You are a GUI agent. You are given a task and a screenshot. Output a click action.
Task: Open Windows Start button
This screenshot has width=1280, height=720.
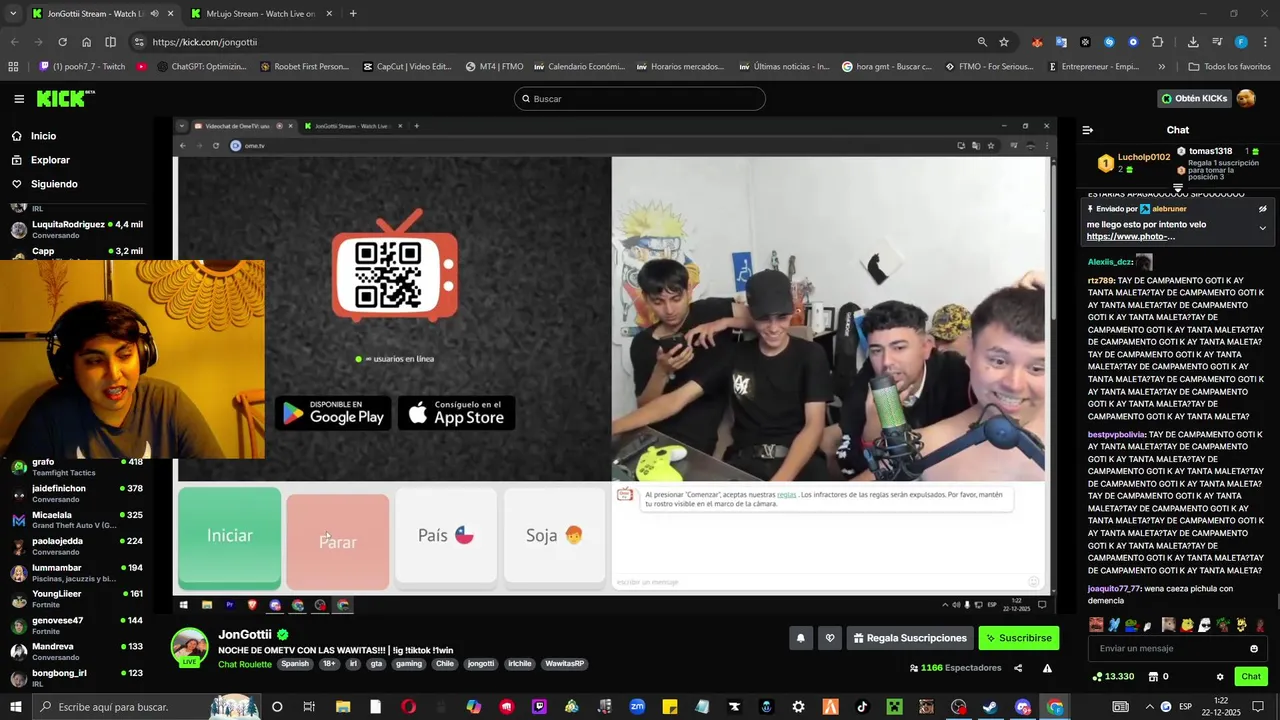click(17, 707)
